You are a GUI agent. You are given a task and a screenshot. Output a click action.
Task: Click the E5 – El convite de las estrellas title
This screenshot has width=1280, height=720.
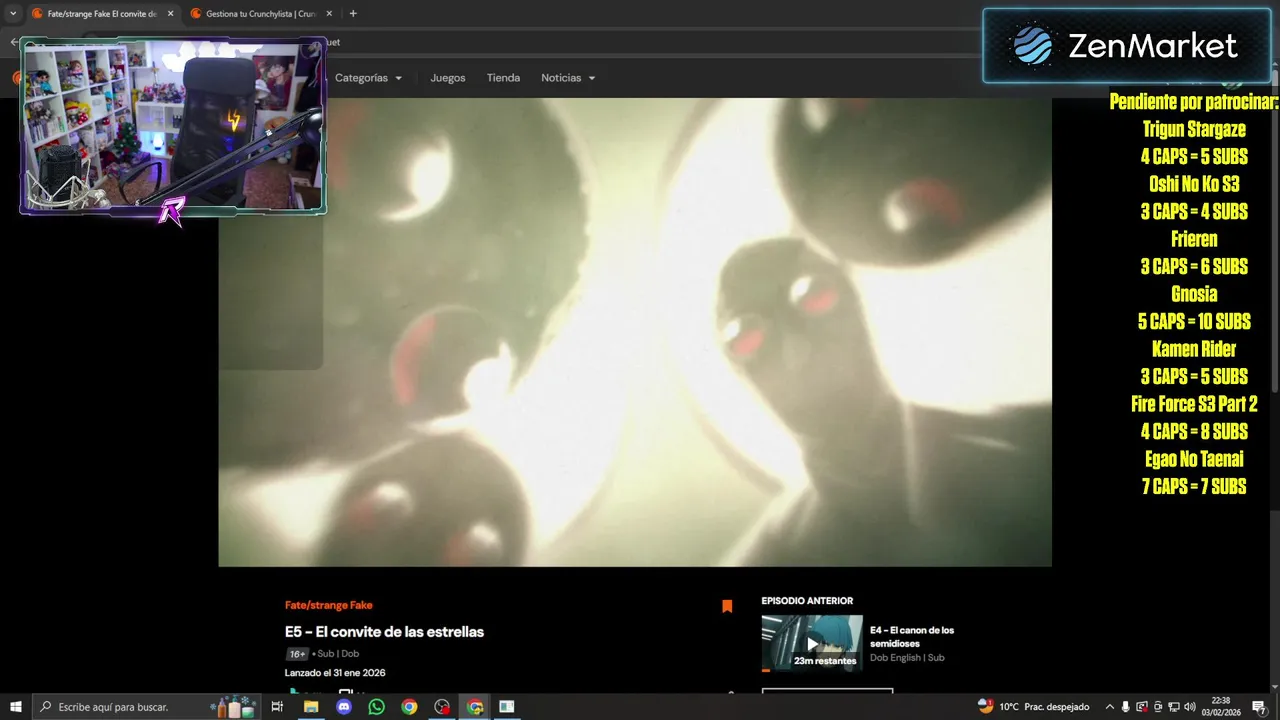click(x=384, y=632)
